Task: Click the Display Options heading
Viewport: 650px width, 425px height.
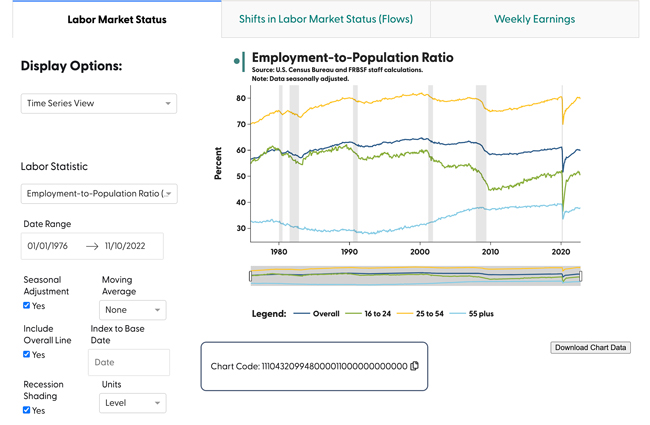Action: pos(71,66)
